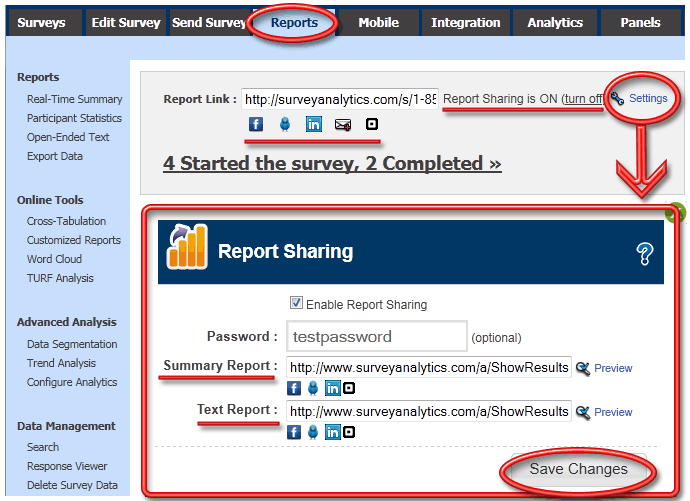The width and height of the screenshot is (690, 501).
Task: Click the Password input field
Action: pyautogui.click(x=377, y=336)
